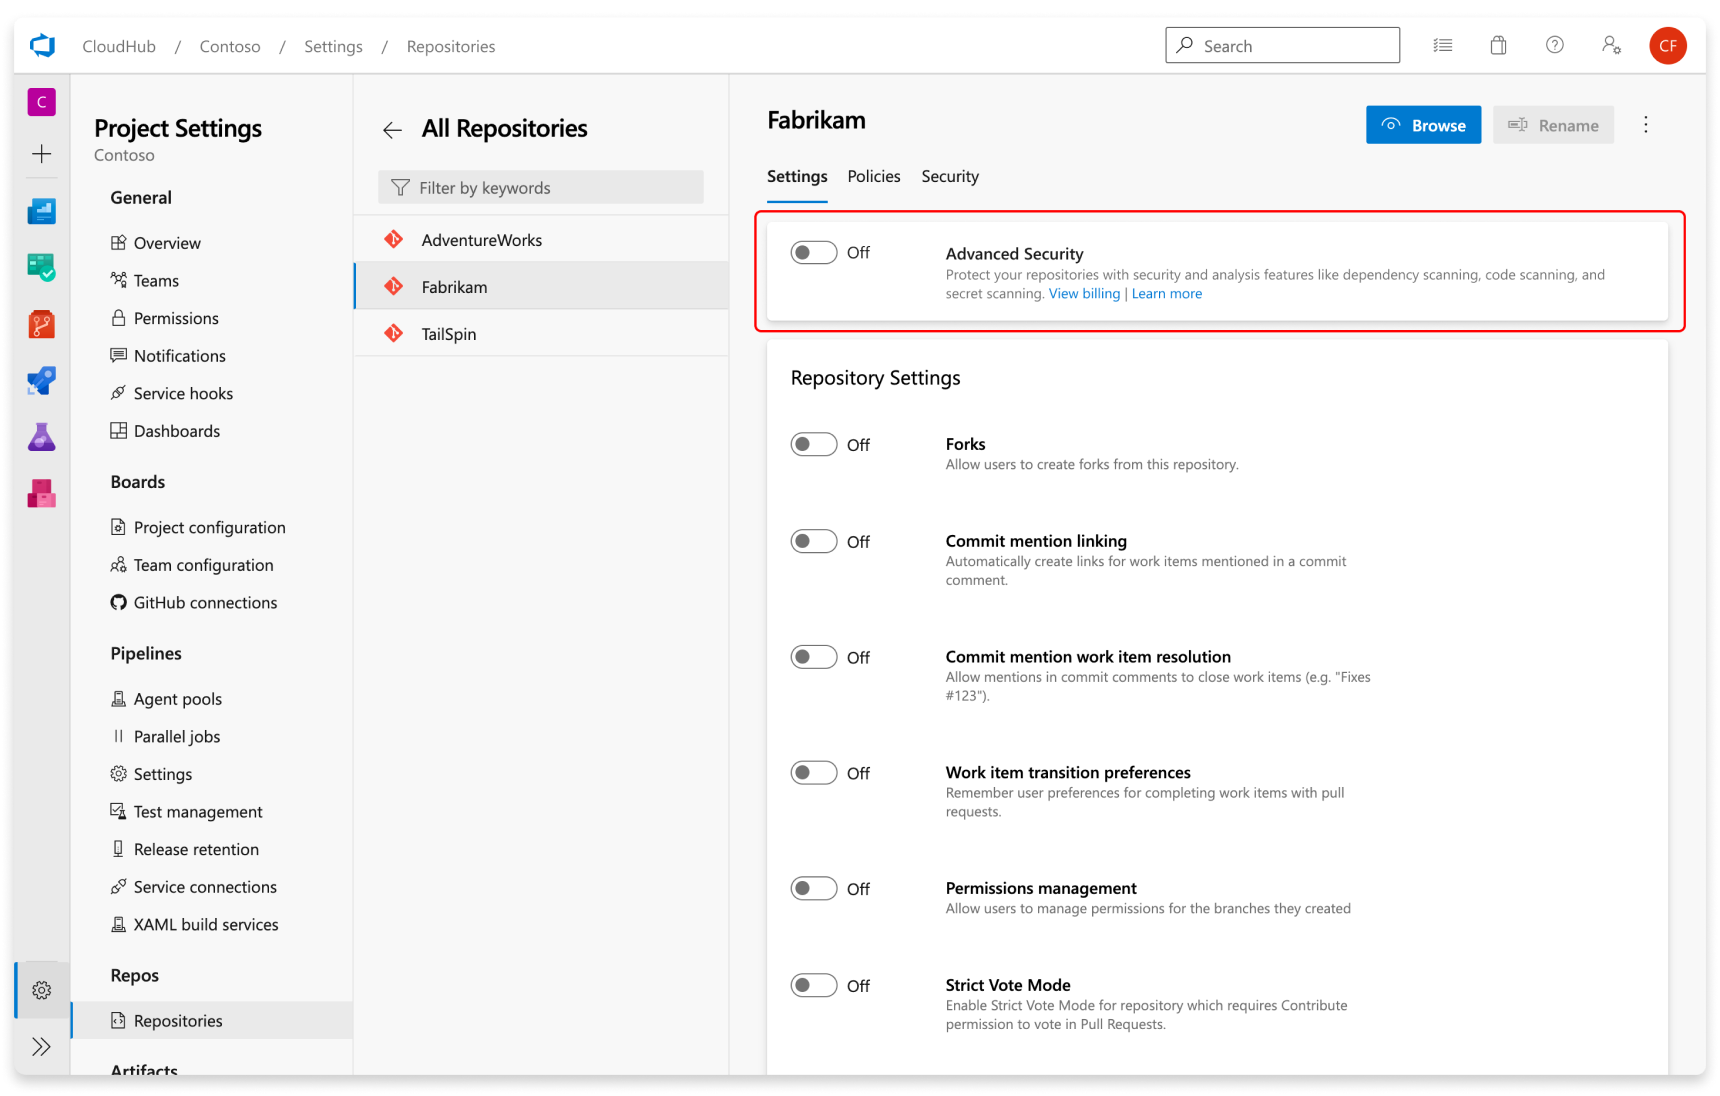Turn on Forks for this repository
The image size is (1720, 1096).
pyautogui.click(x=813, y=444)
